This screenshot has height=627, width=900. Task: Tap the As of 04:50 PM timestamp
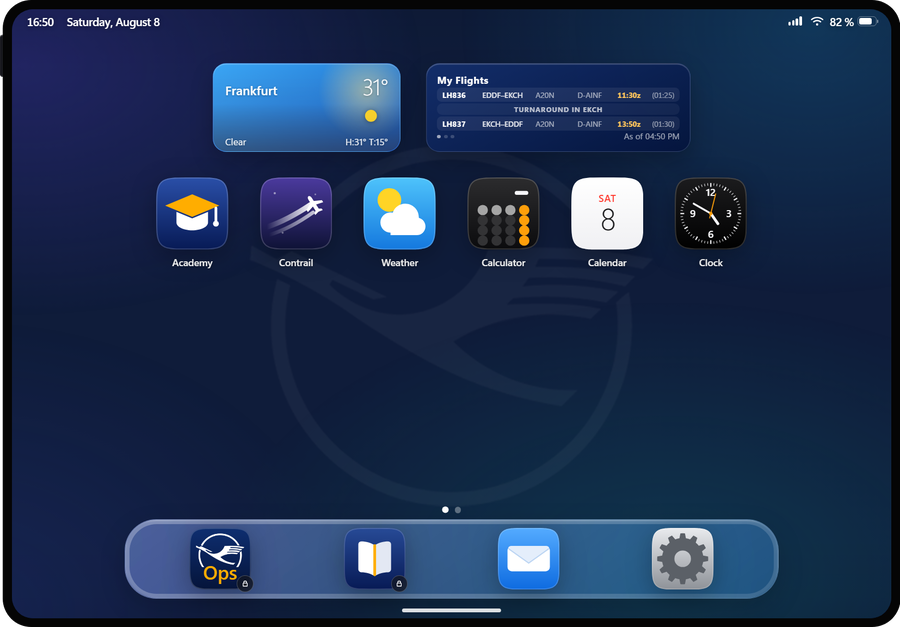pyautogui.click(x=651, y=137)
